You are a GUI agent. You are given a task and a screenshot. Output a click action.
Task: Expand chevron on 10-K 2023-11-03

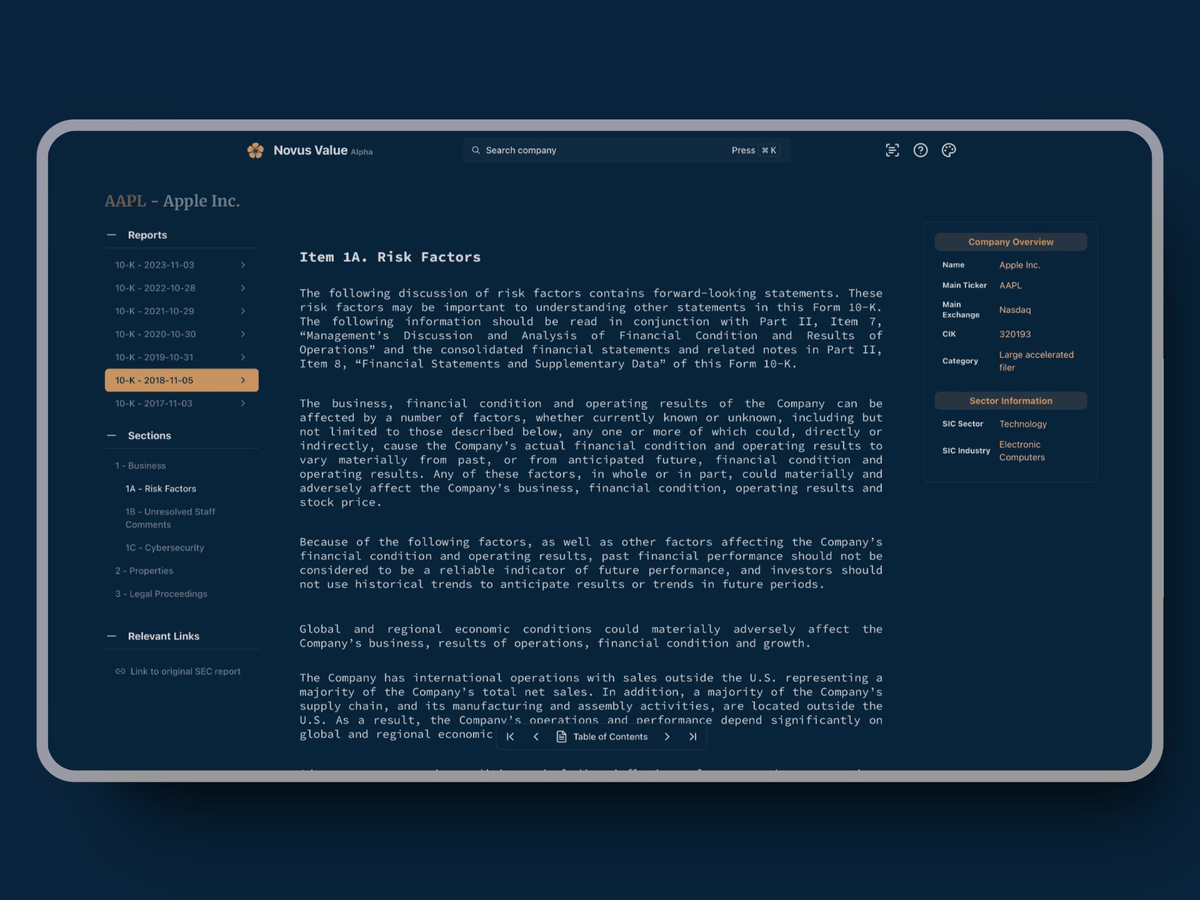[x=243, y=265]
